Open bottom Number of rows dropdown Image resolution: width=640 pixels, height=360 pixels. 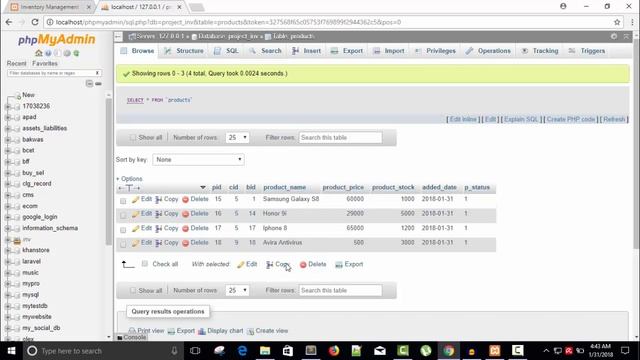click(x=237, y=290)
